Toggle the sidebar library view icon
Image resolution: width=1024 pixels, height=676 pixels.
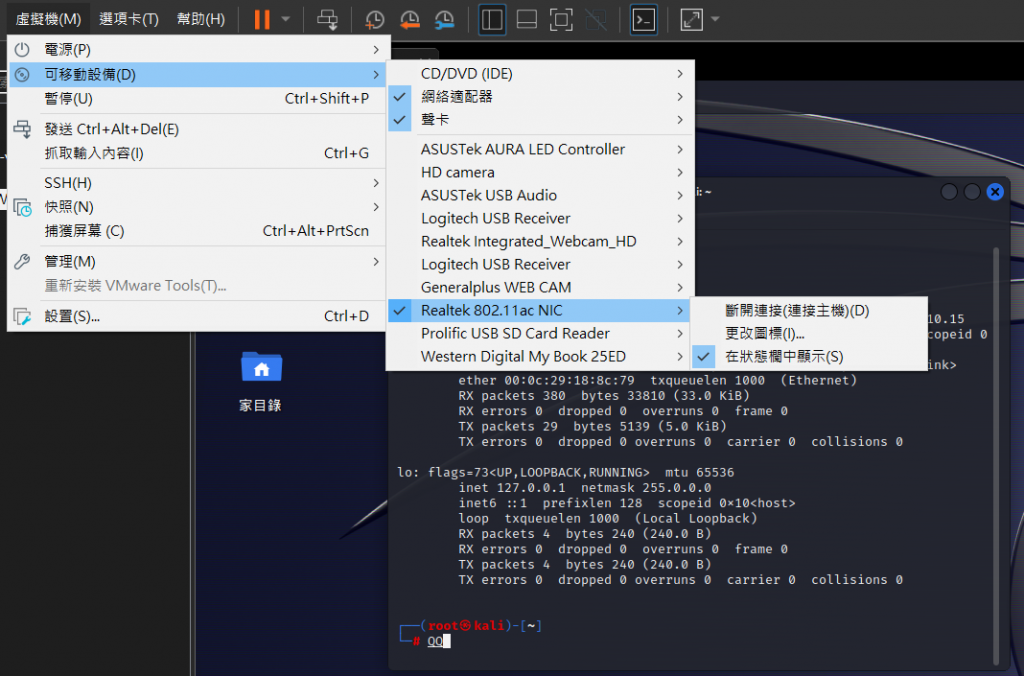pos(492,20)
